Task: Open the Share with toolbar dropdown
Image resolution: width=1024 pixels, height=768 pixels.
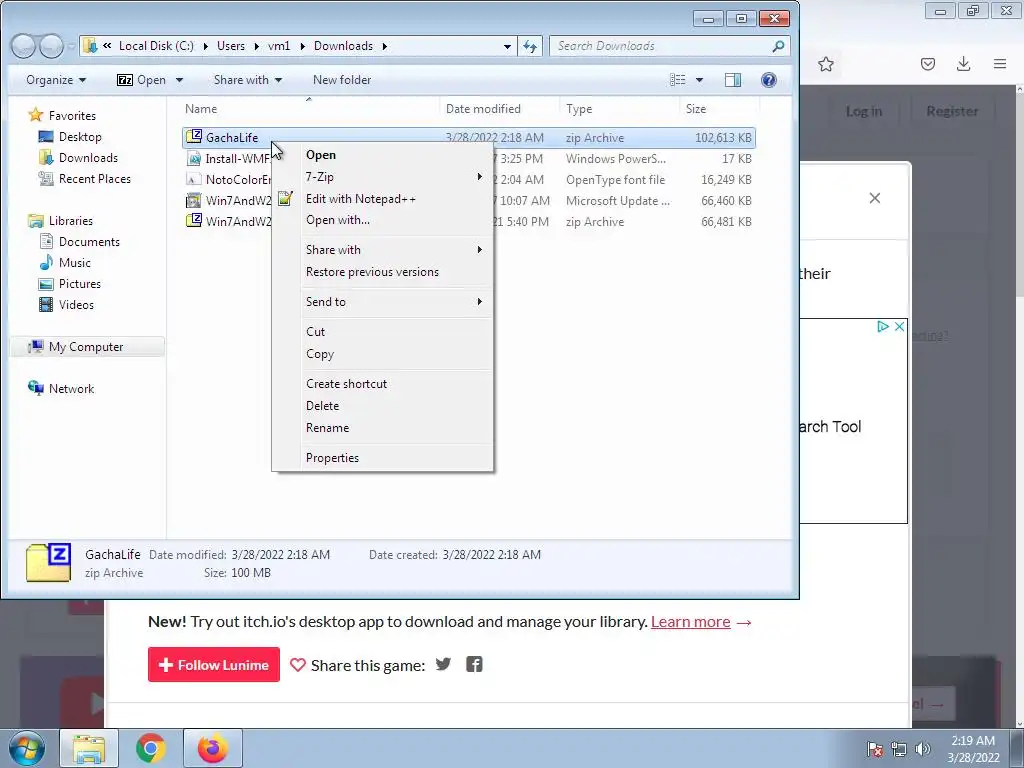Action: (x=248, y=80)
